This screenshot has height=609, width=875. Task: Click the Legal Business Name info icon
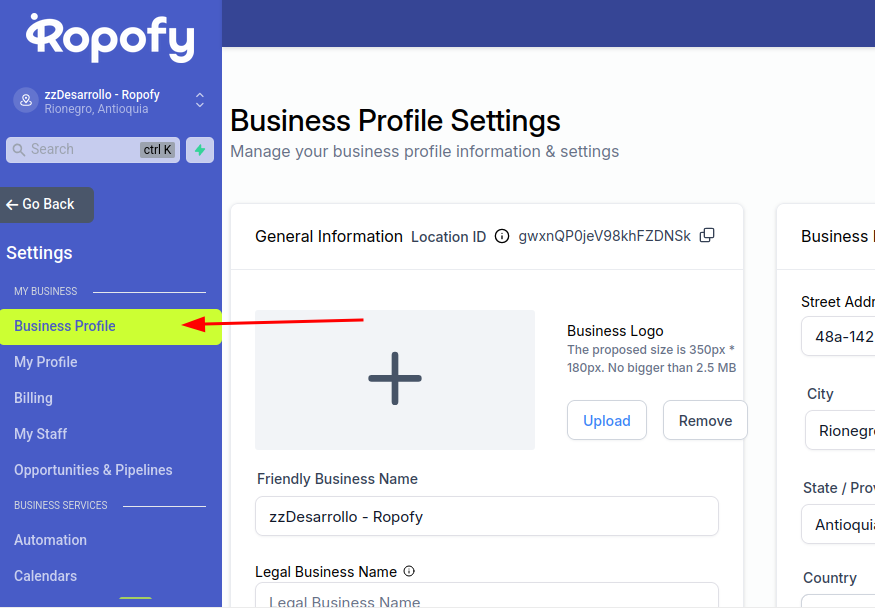point(409,572)
